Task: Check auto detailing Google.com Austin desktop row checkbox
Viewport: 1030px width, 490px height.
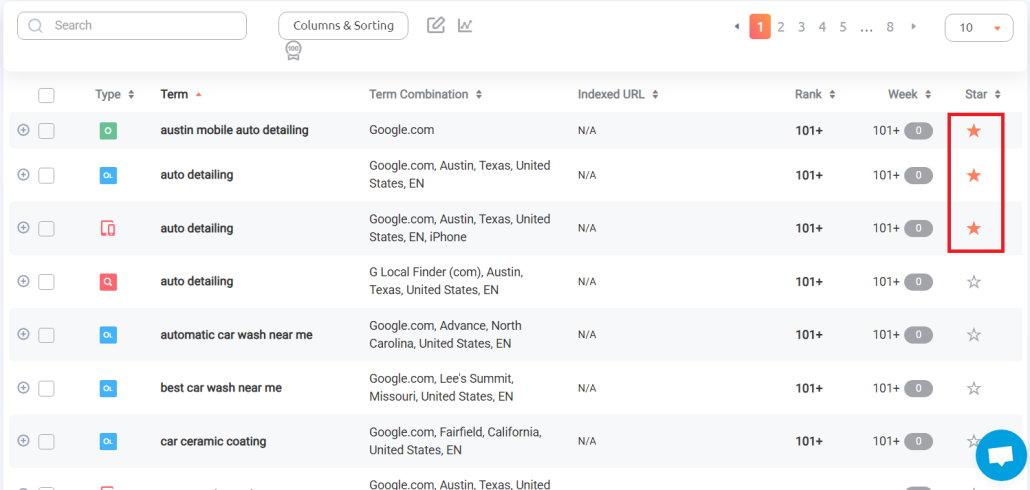Action: click(x=46, y=175)
